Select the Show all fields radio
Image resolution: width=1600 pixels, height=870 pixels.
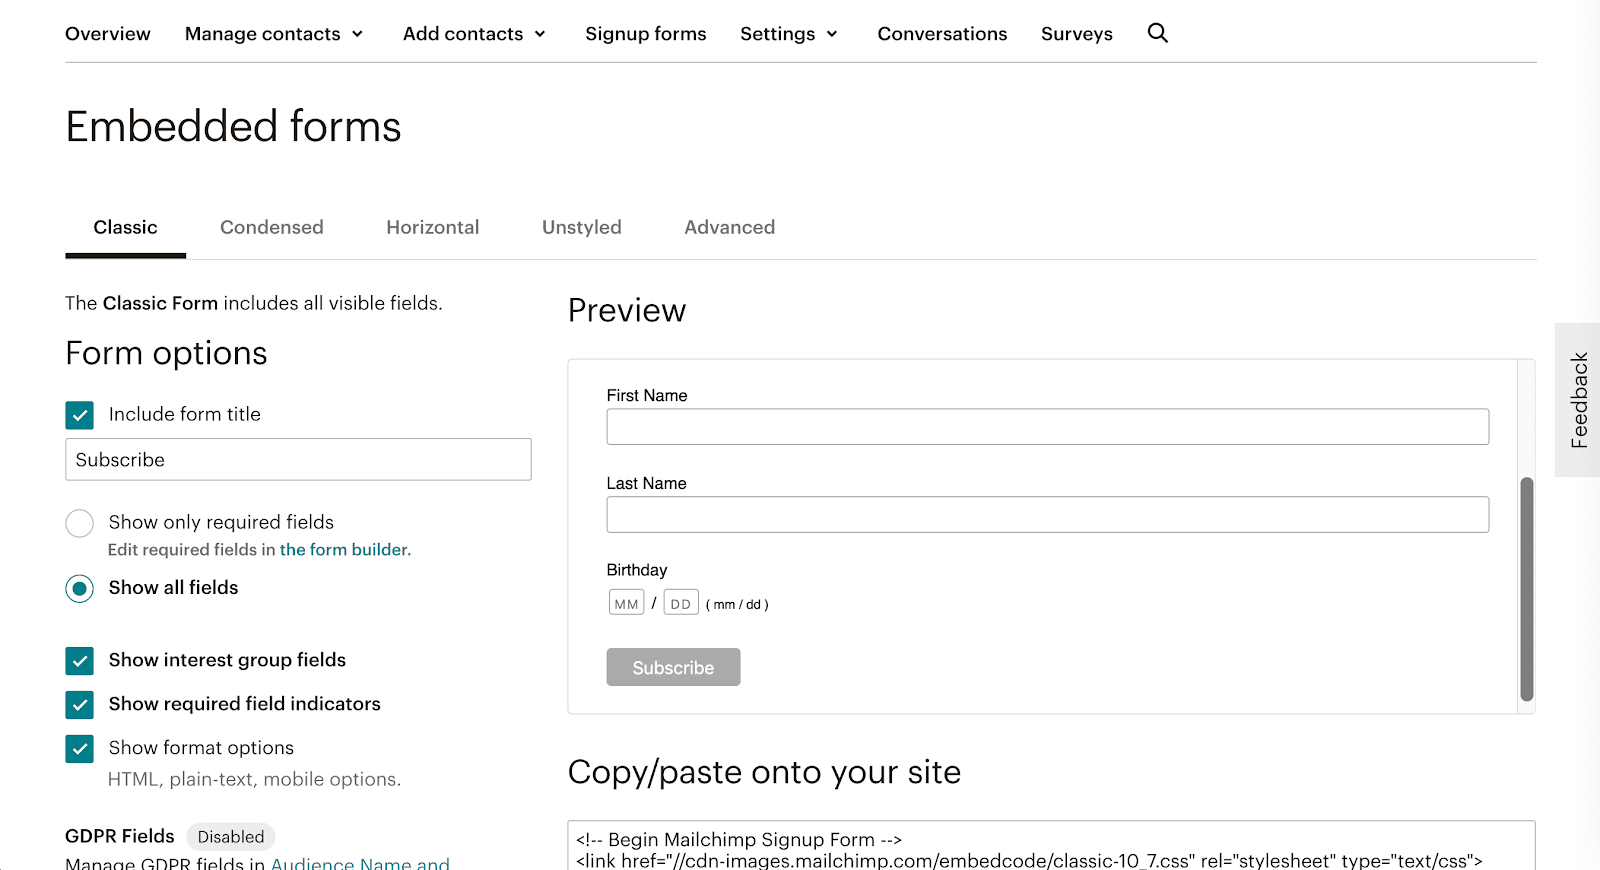pos(80,588)
